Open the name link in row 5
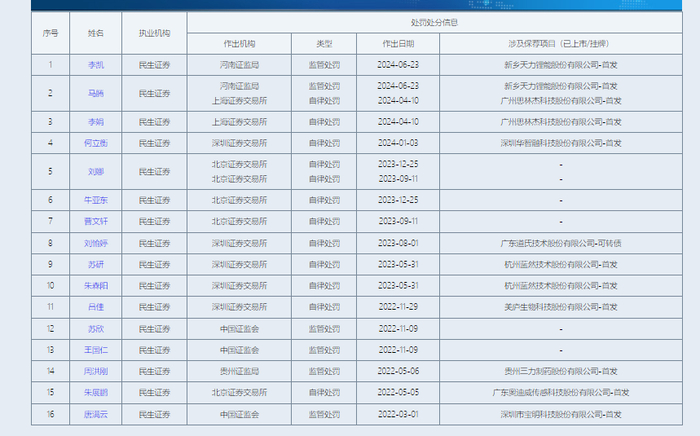The width and height of the screenshot is (700, 436). 96,172
